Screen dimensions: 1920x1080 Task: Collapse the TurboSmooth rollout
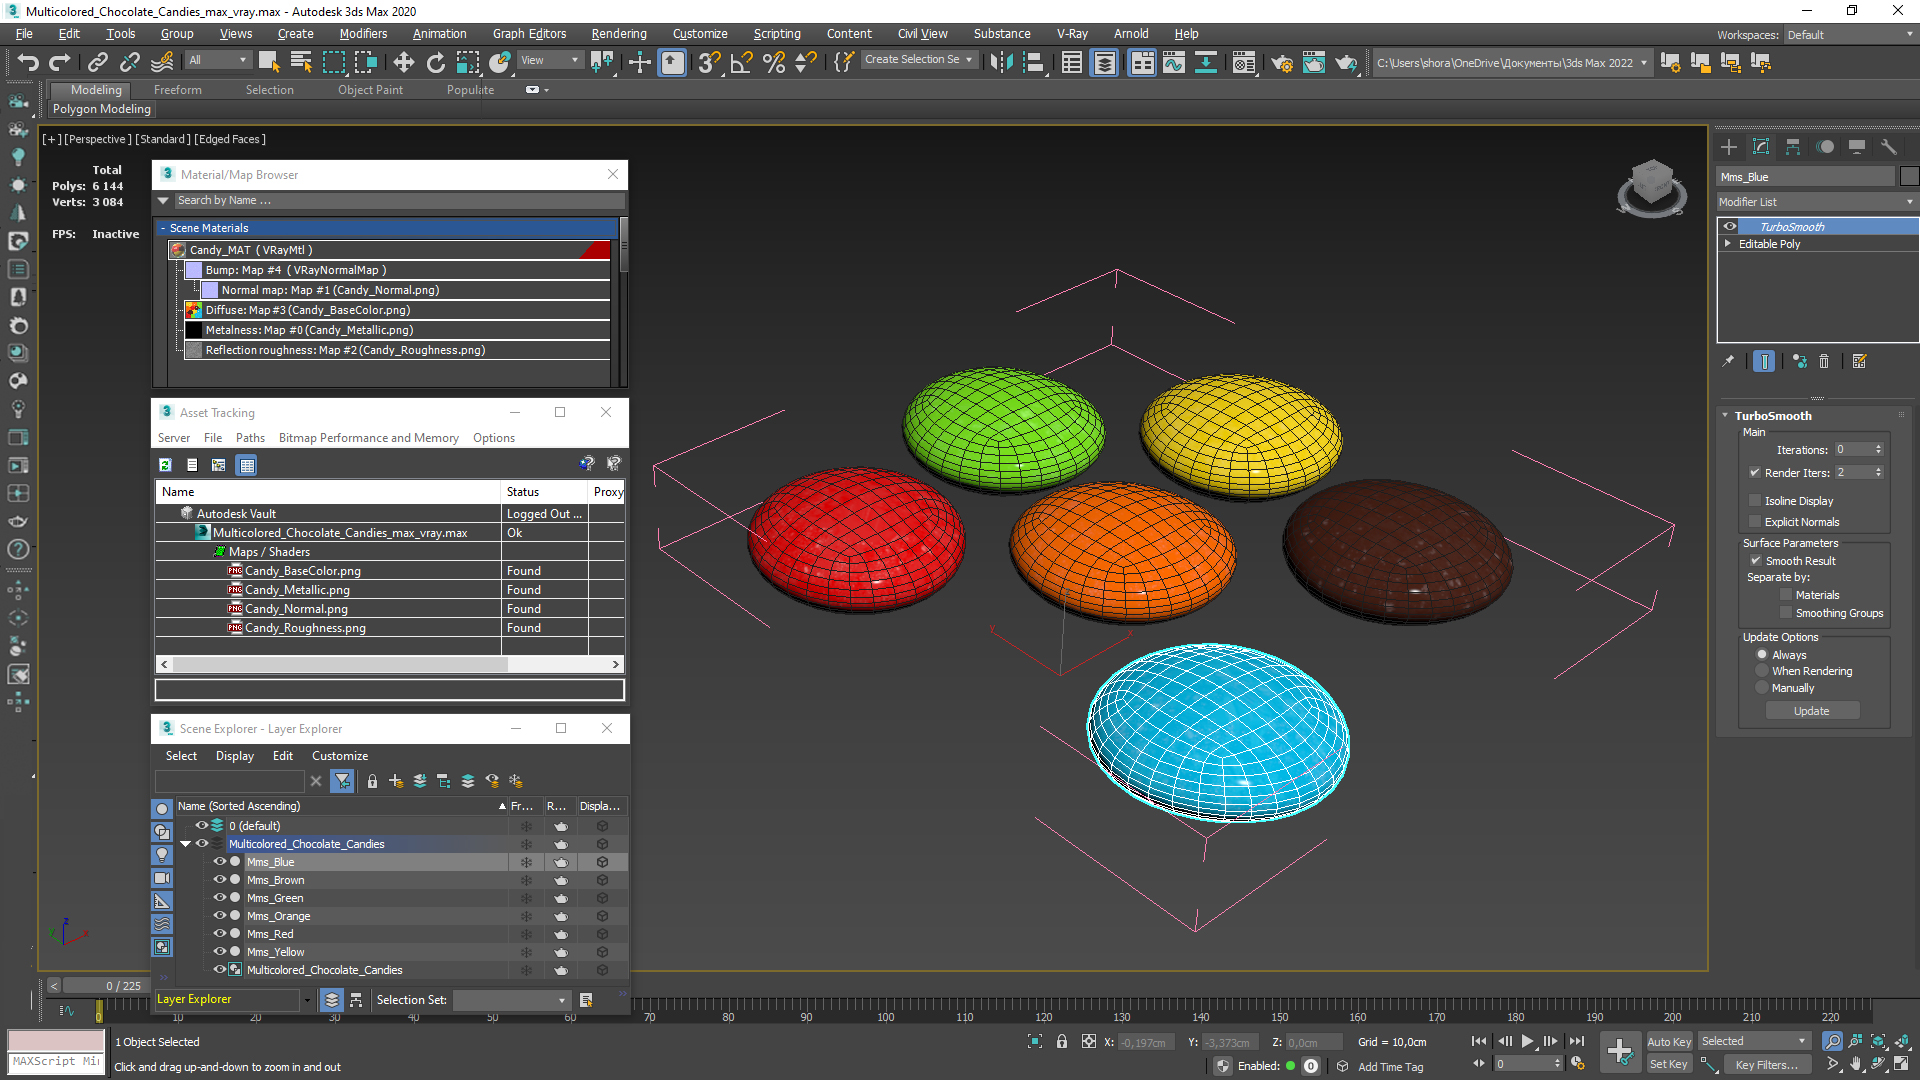[1725, 416]
